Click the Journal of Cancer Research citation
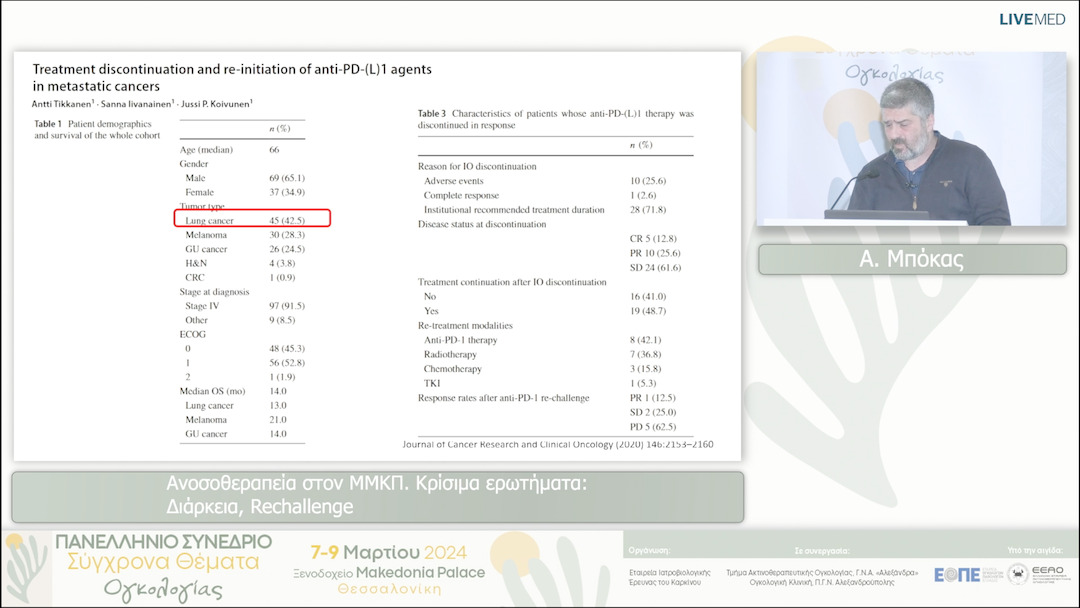Viewport: 1080px width, 608px height. [x=557, y=444]
